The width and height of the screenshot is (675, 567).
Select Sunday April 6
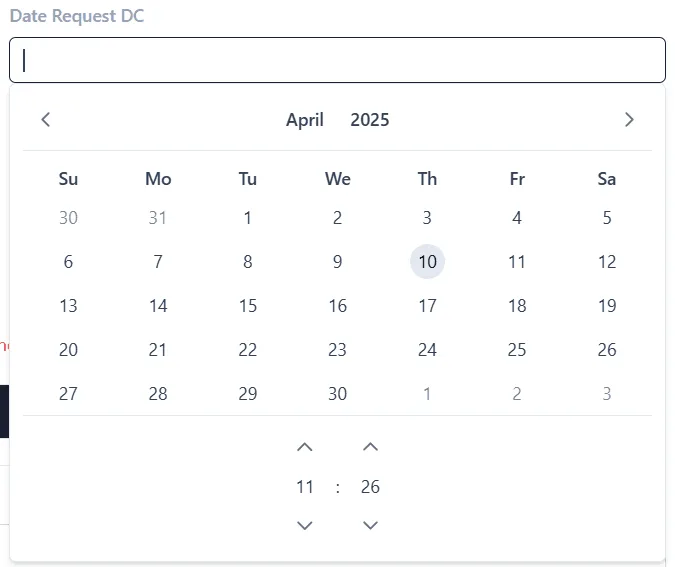68,262
